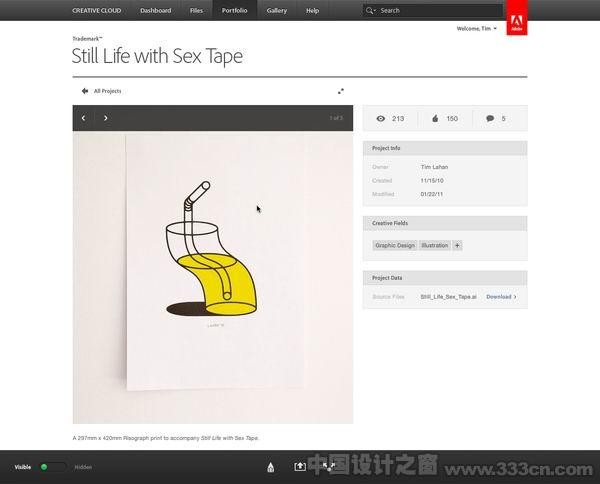Open the Welcome, Tim dropdown
600x484 pixels.
tap(476, 28)
